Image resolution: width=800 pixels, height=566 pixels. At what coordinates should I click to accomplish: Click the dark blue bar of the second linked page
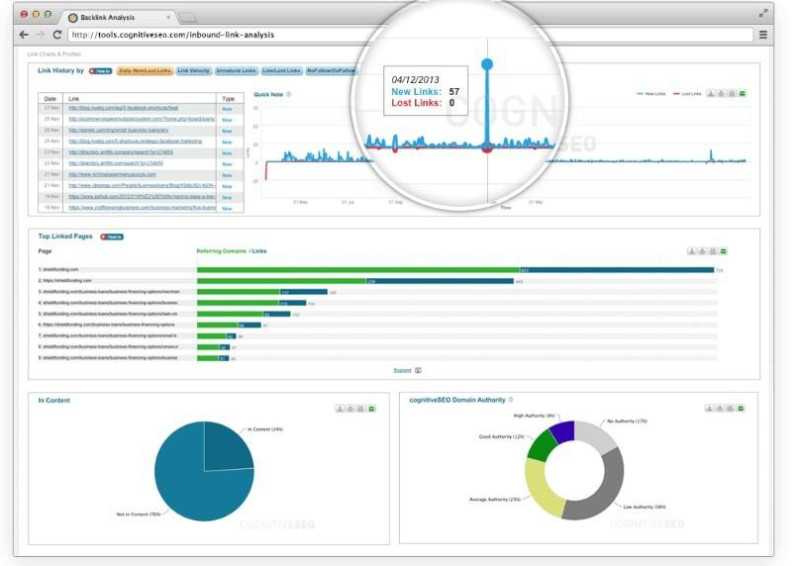pyautogui.click(x=440, y=281)
